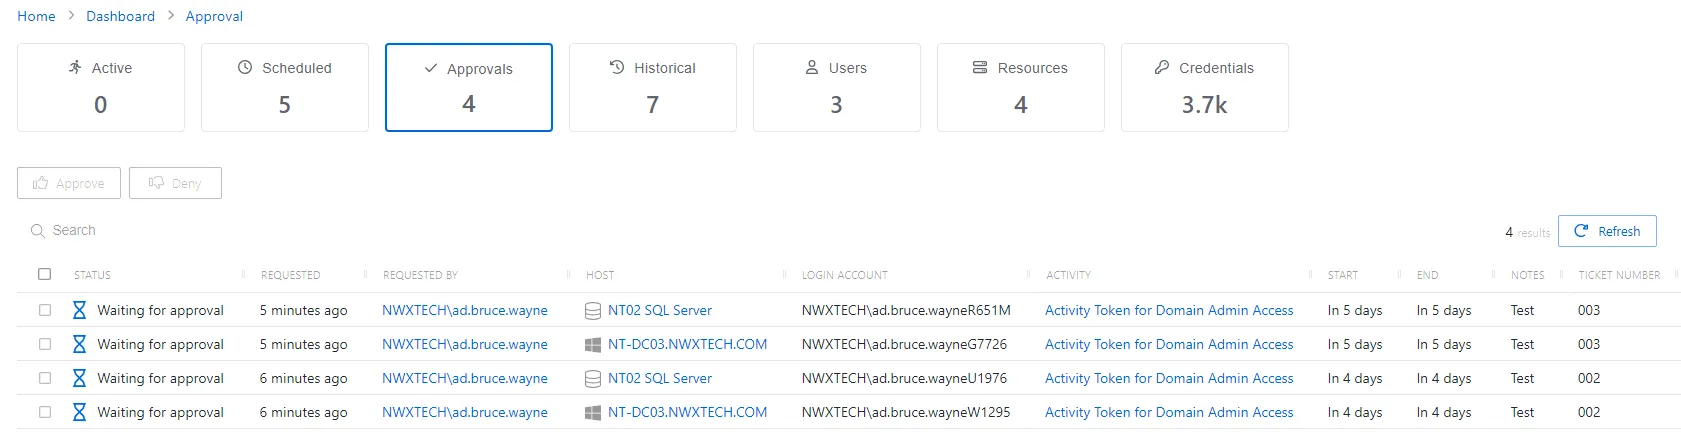Sort by Activity column header

click(x=1068, y=275)
